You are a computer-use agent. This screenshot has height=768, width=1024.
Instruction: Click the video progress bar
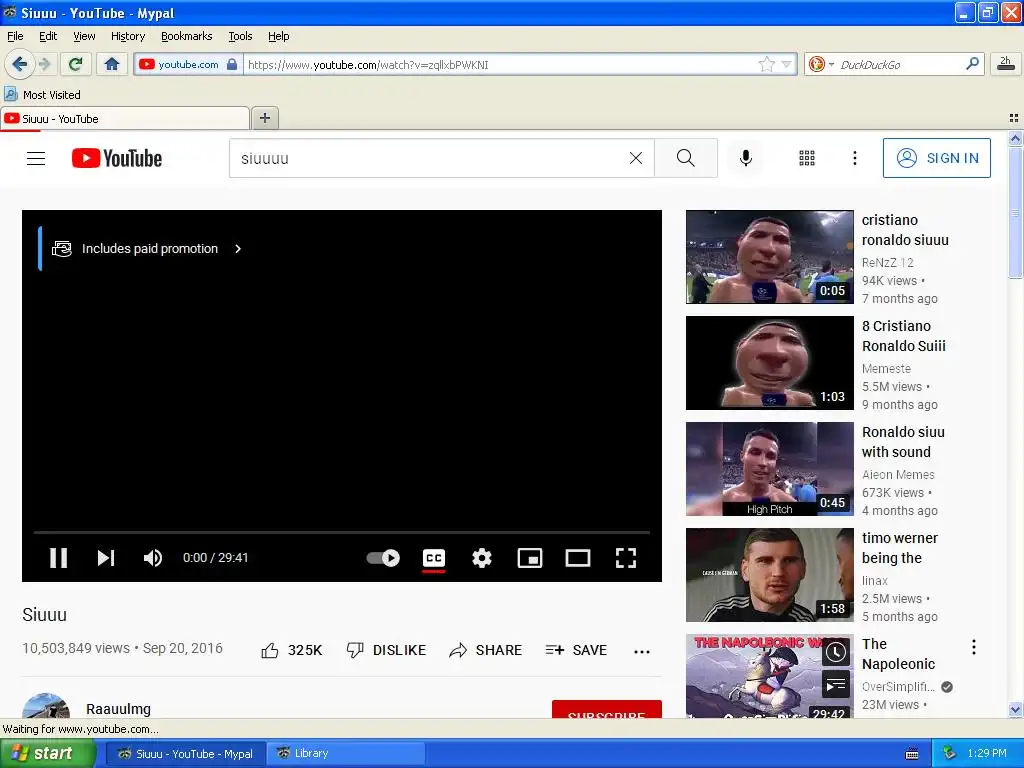point(342,533)
